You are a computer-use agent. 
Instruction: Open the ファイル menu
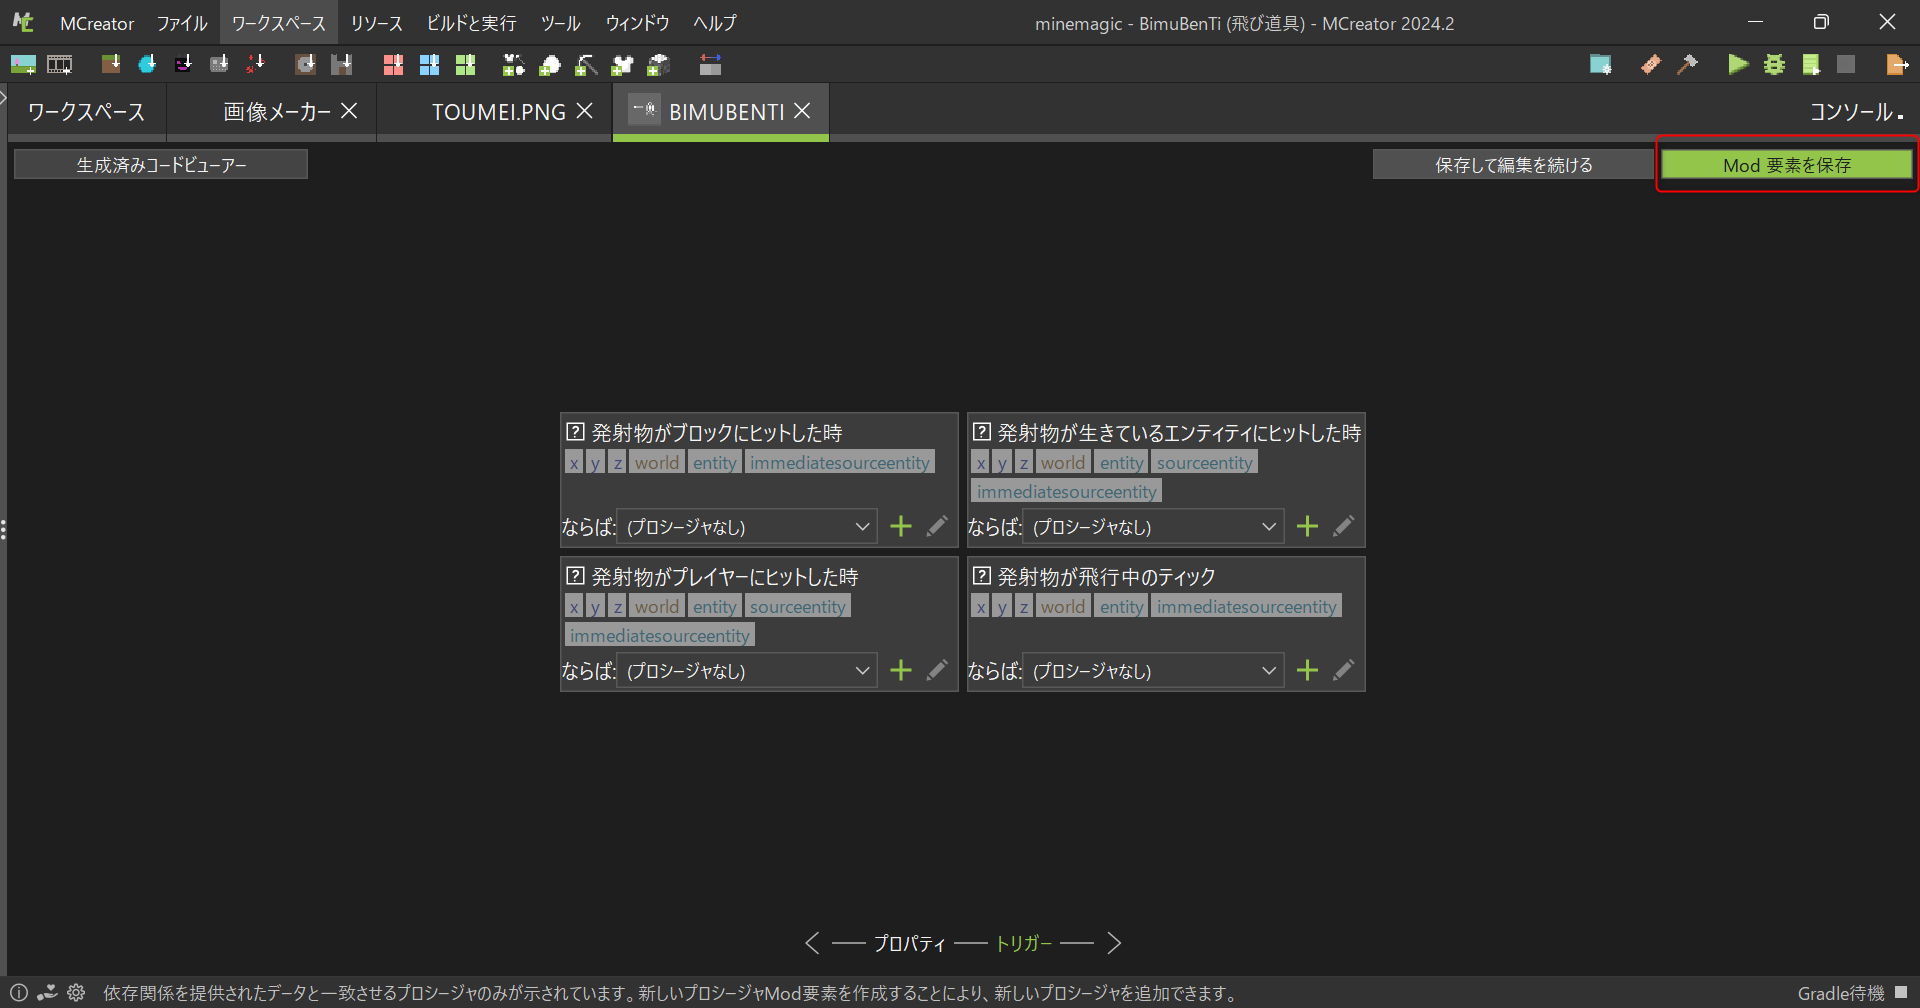point(182,23)
